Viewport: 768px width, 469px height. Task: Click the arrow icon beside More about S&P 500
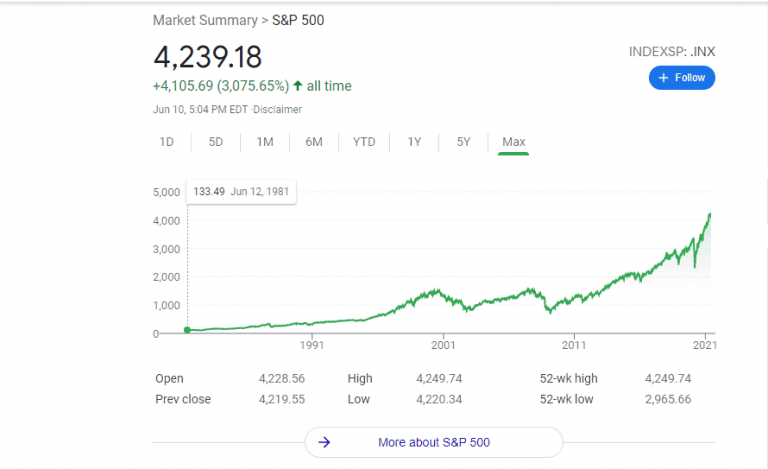324,443
